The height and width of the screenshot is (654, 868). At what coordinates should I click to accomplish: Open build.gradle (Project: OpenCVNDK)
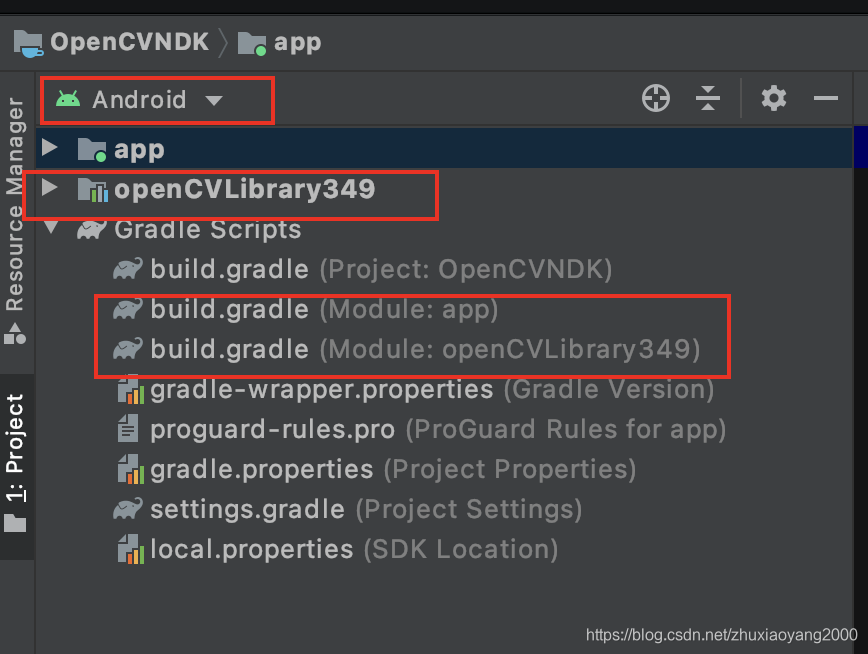tap(381, 269)
